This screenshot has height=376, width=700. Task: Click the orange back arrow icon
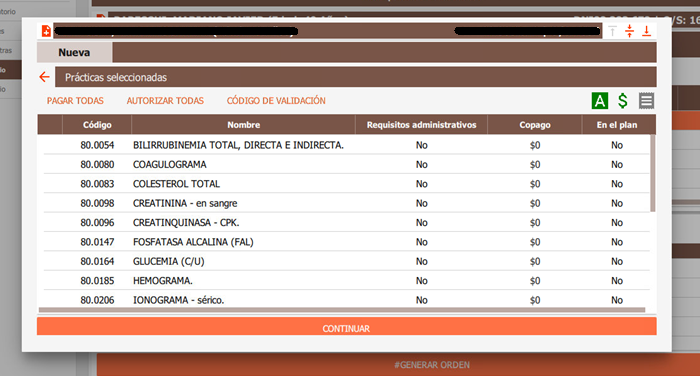(x=44, y=77)
